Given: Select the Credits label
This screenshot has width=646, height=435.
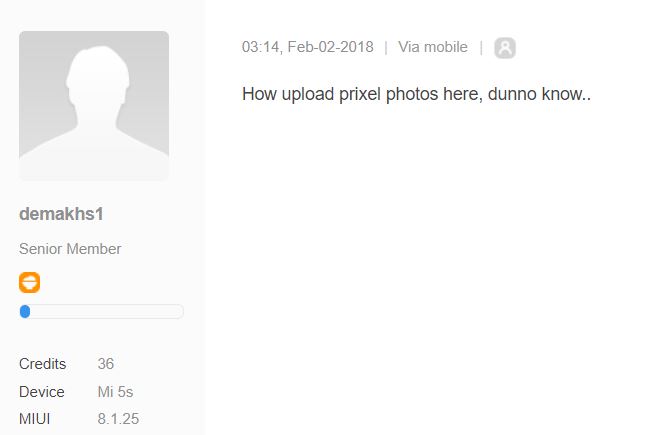Looking at the screenshot, I should coord(43,364).
